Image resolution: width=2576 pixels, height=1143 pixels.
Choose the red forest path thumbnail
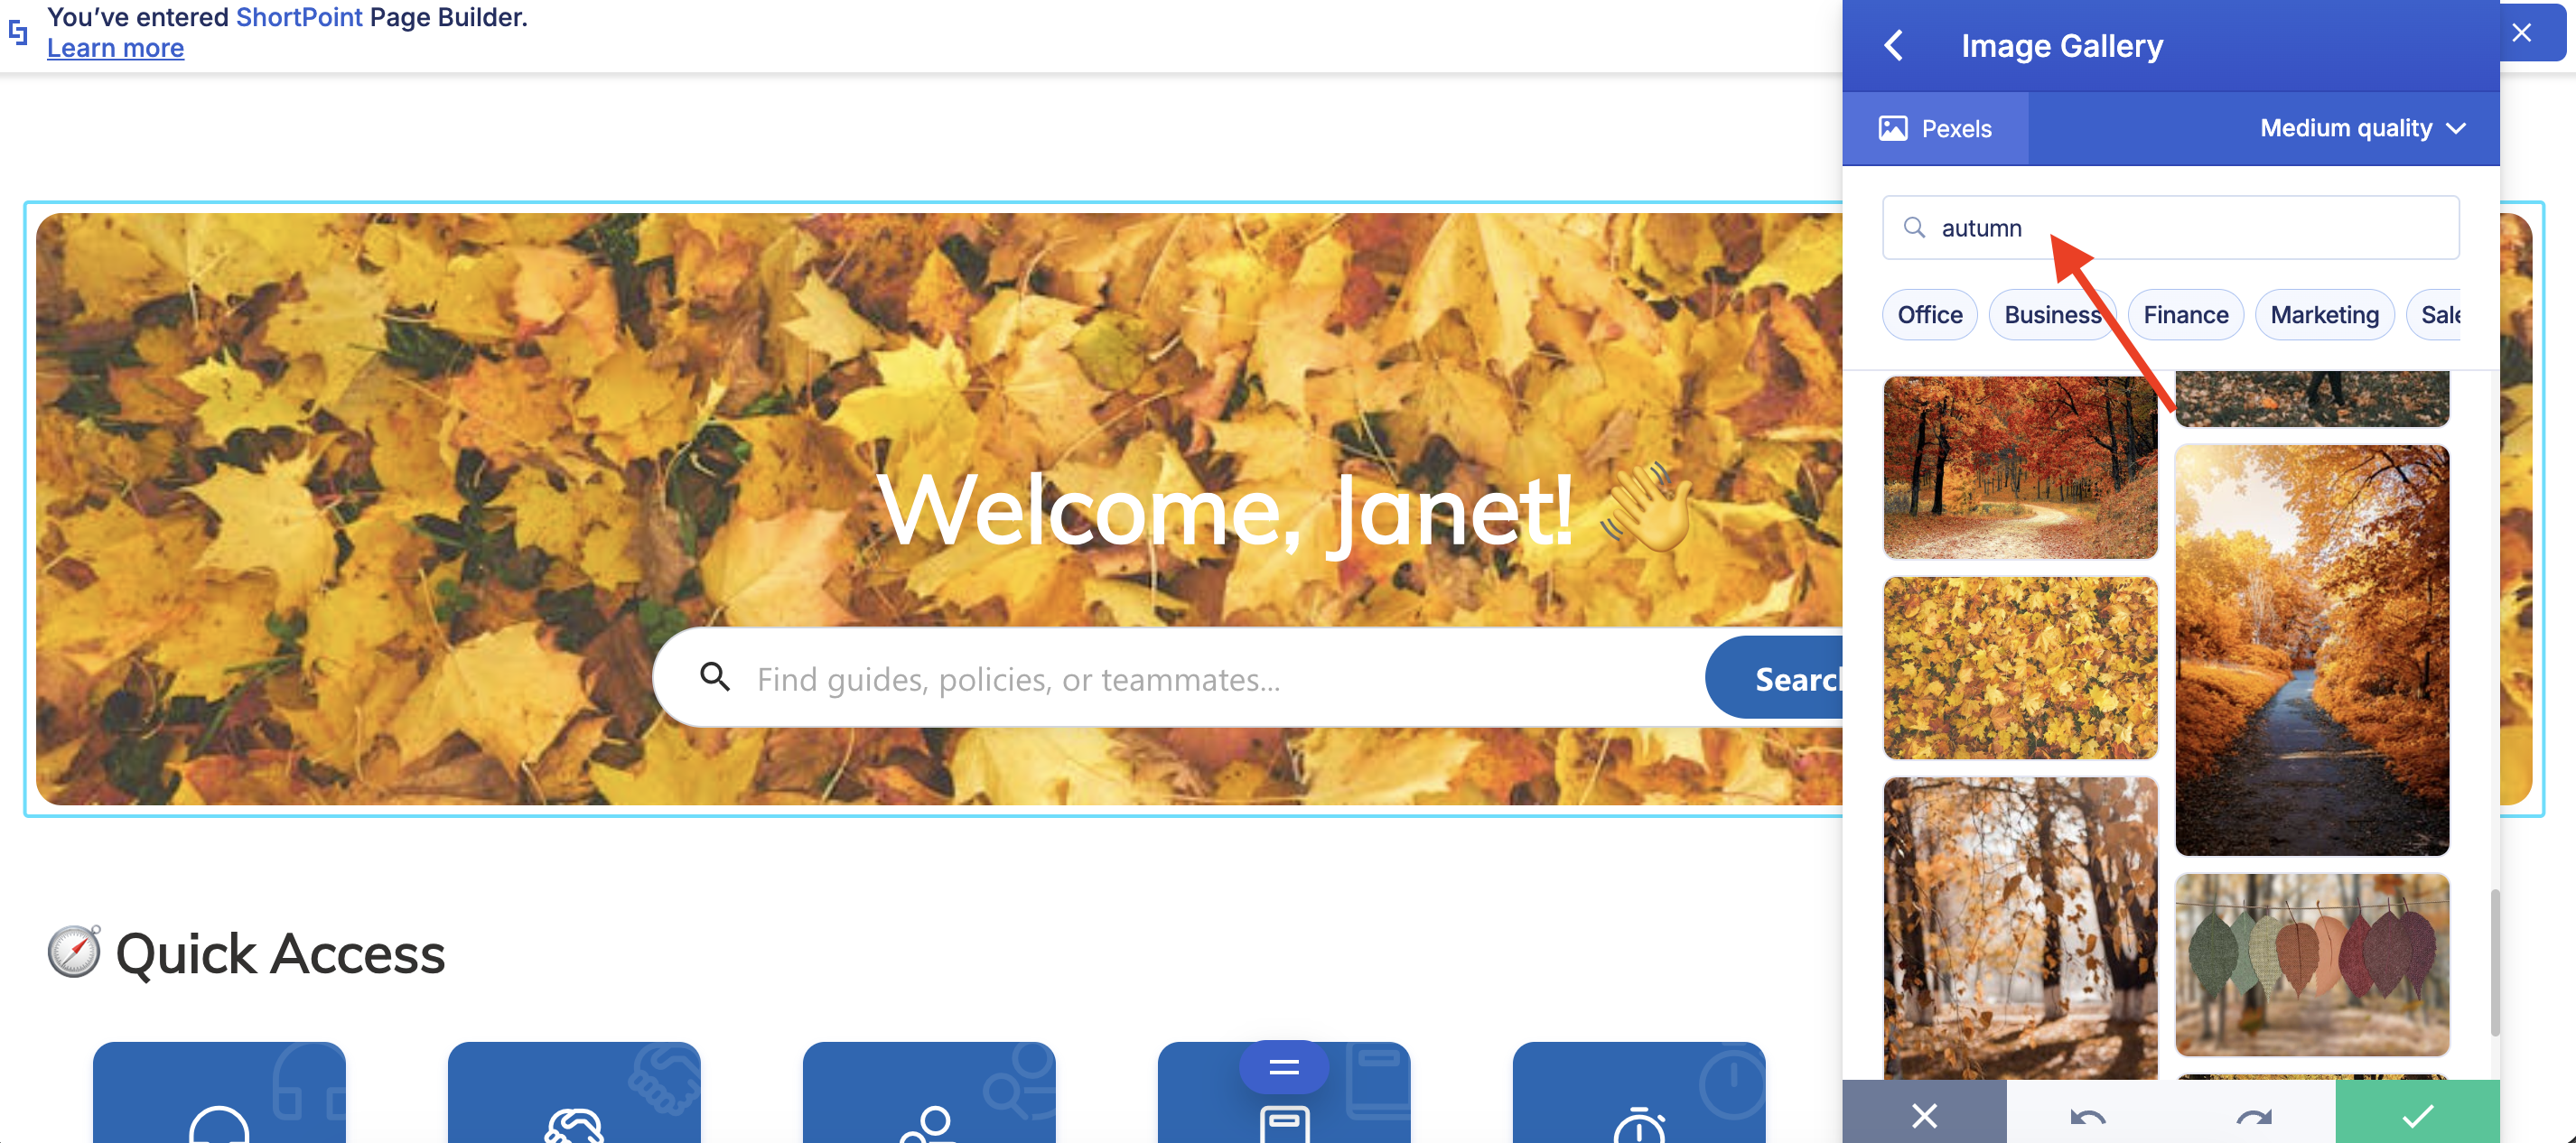tap(2020, 467)
